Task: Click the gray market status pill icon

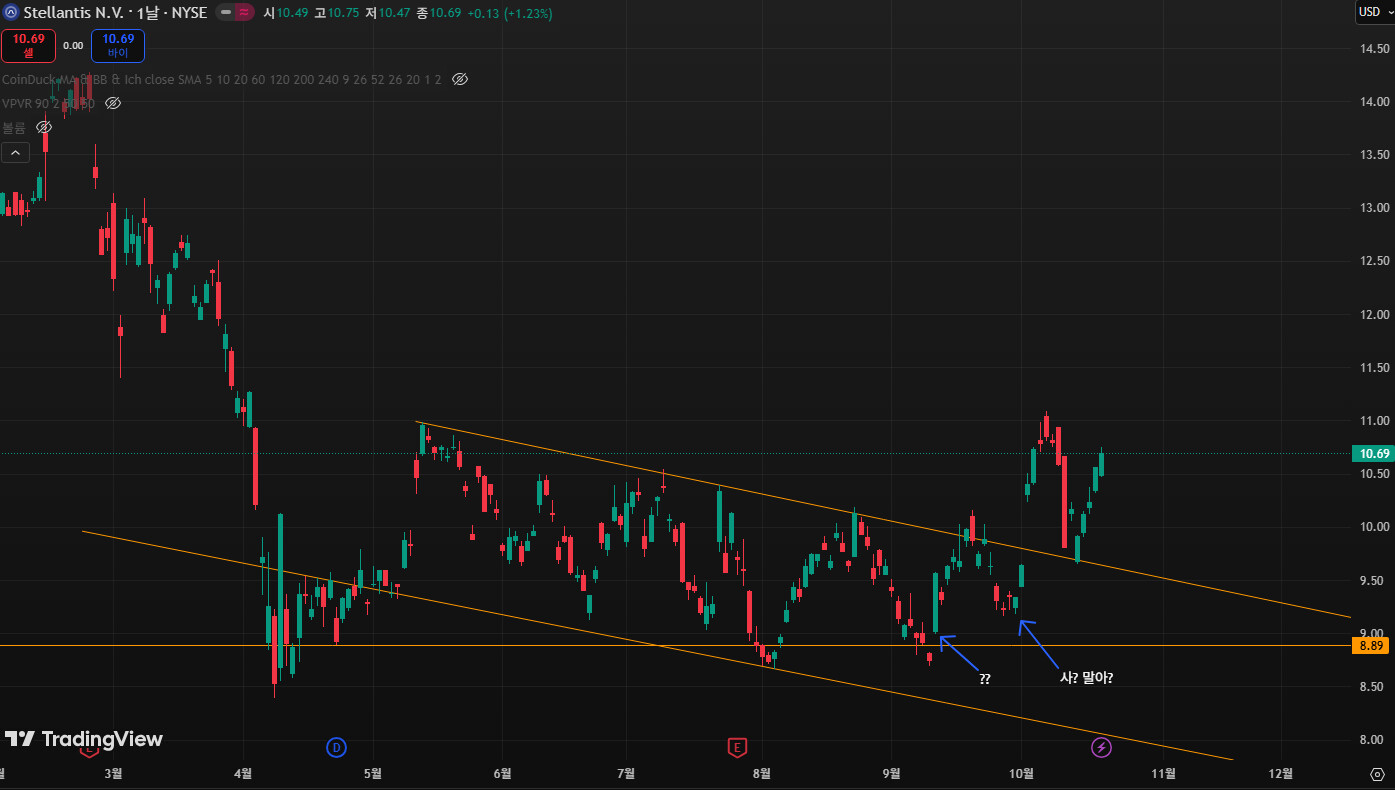Action: [x=226, y=13]
